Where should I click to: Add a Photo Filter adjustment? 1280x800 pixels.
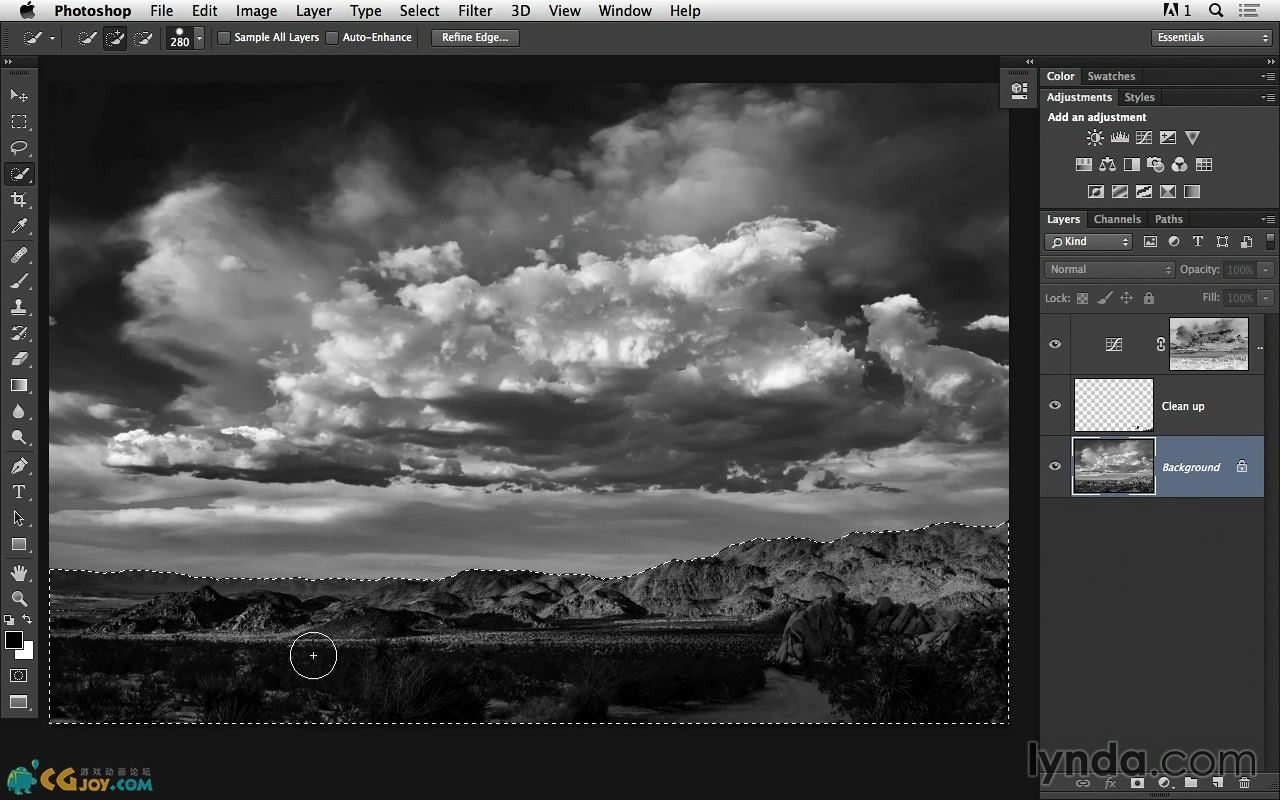1156,165
